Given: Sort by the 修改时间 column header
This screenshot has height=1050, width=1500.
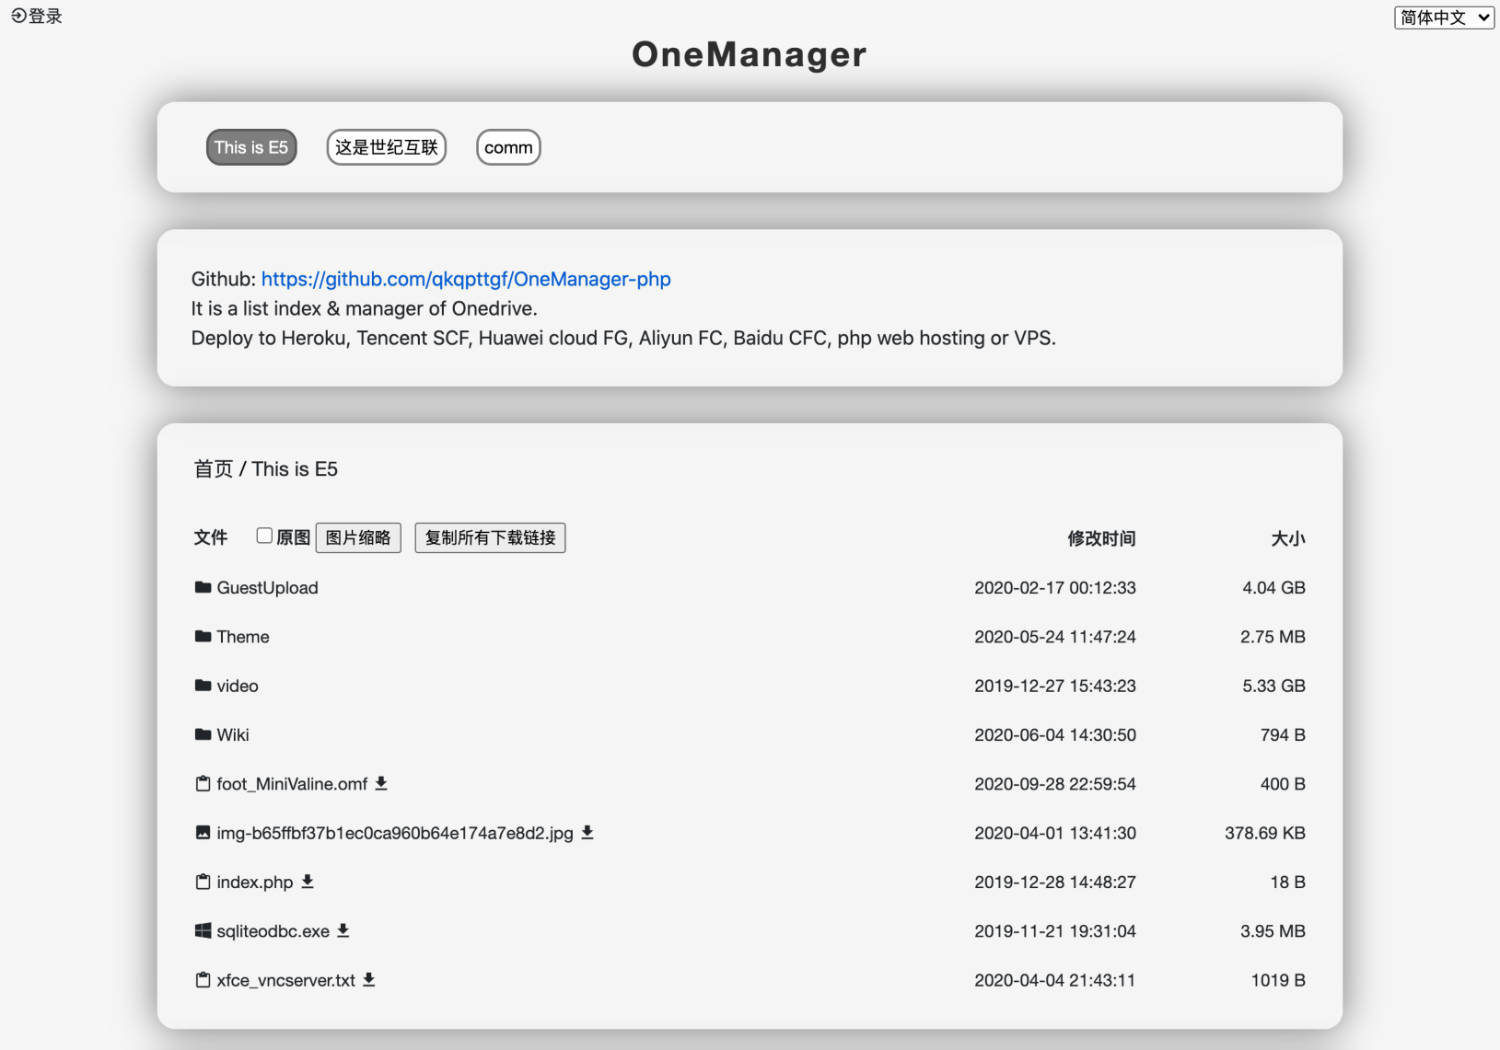Looking at the screenshot, I should coord(1101,539).
